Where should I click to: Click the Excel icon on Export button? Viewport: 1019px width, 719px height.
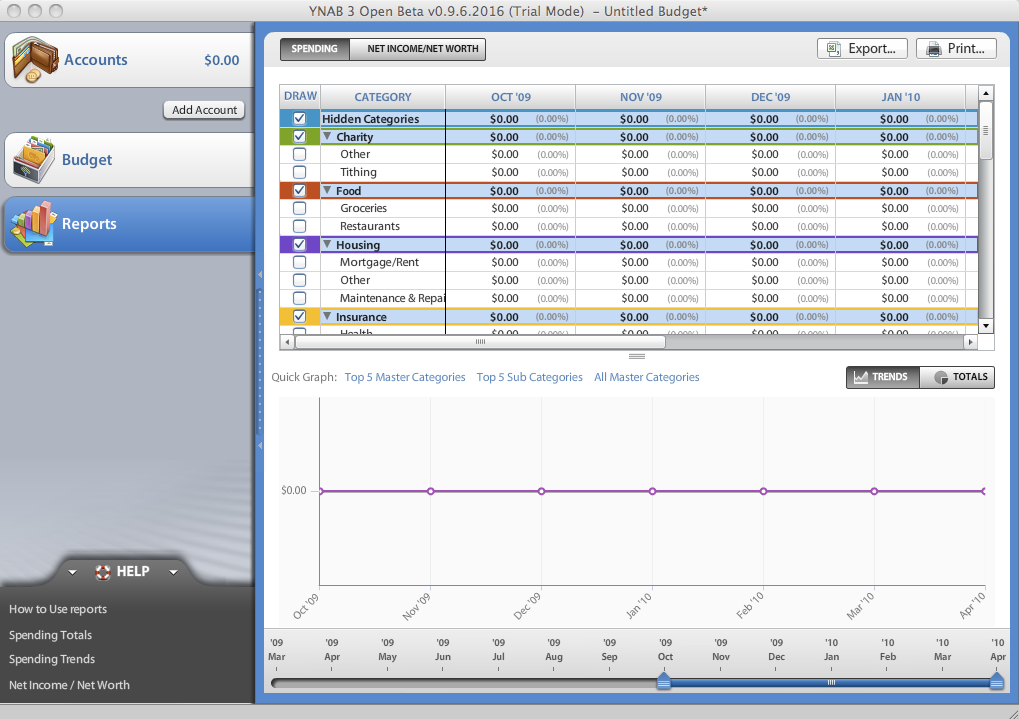point(832,49)
